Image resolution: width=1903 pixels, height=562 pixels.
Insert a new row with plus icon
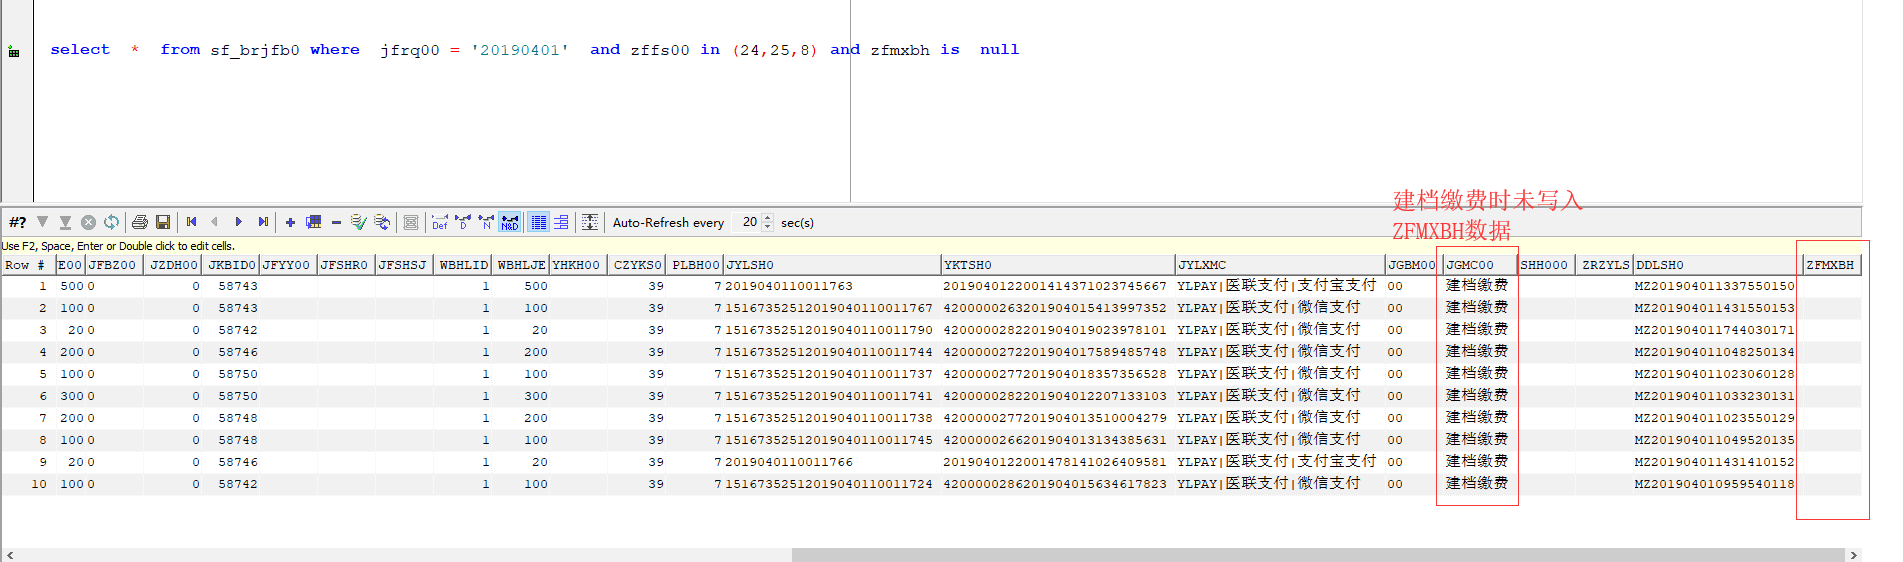tap(290, 222)
